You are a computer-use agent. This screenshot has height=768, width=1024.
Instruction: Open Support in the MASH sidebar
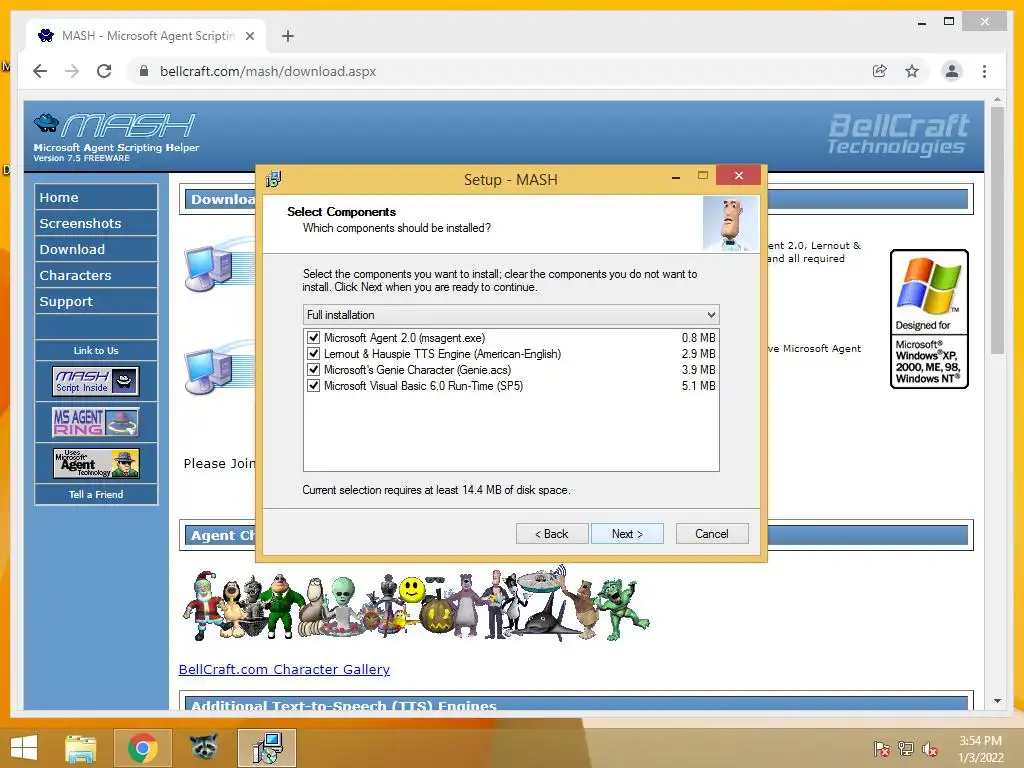[96, 302]
